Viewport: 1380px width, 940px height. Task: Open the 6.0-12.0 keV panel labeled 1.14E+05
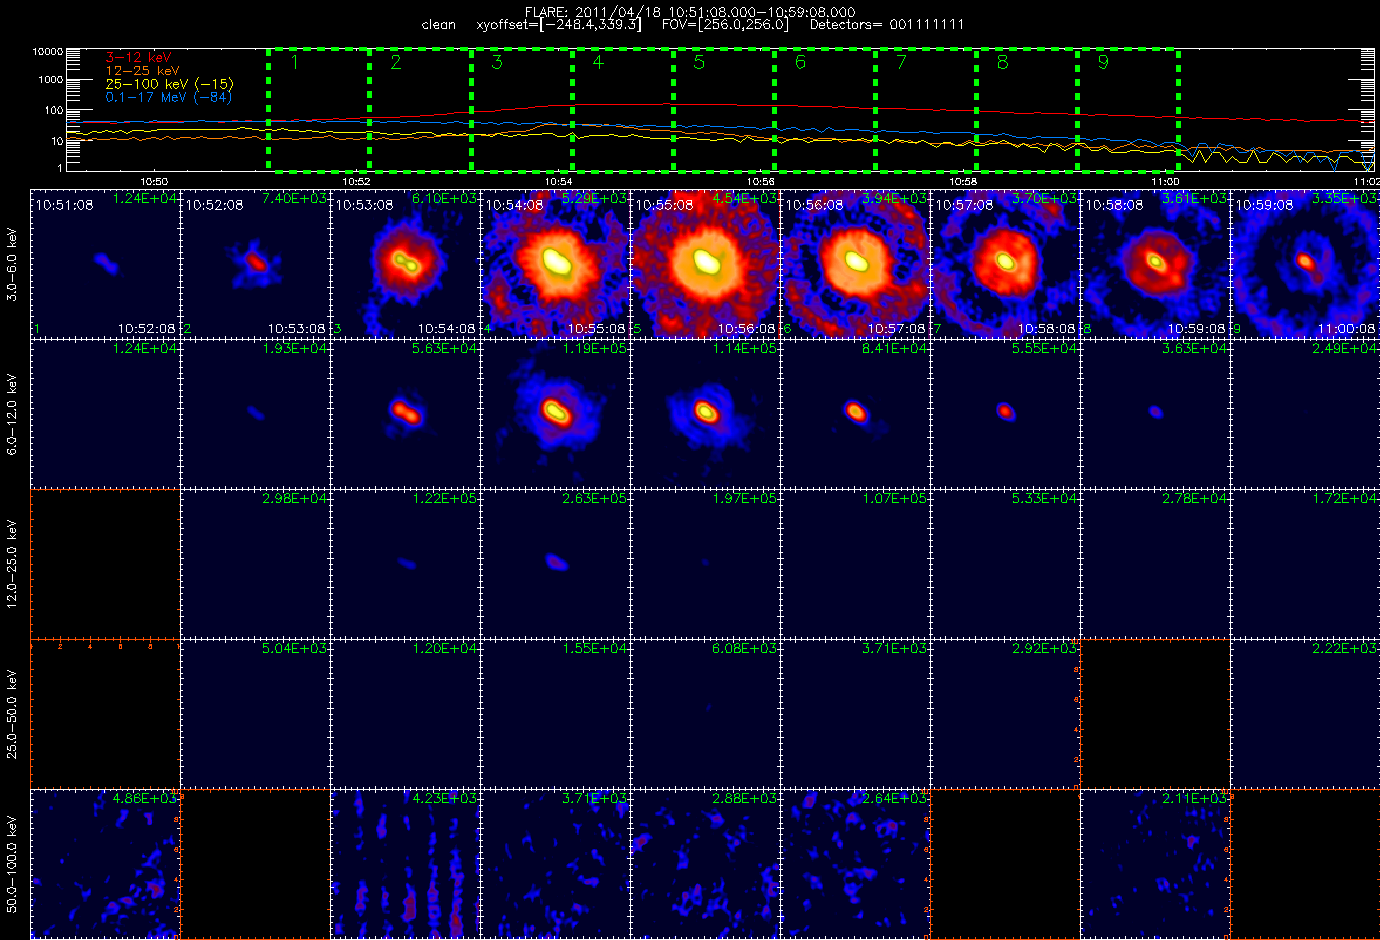[705, 413]
